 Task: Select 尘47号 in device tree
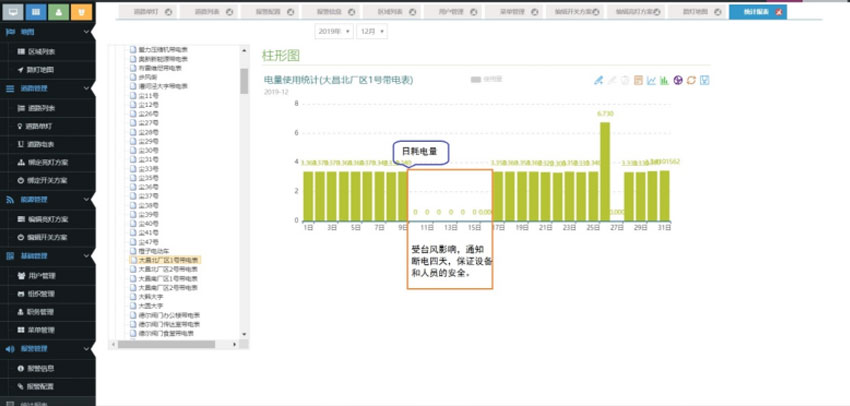click(x=149, y=242)
